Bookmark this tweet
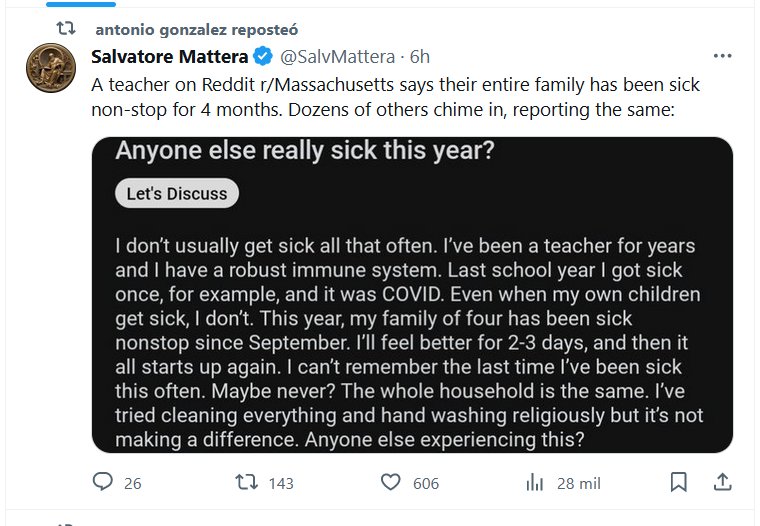Image resolution: width=760 pixels, height=526 pixels. 678,482
